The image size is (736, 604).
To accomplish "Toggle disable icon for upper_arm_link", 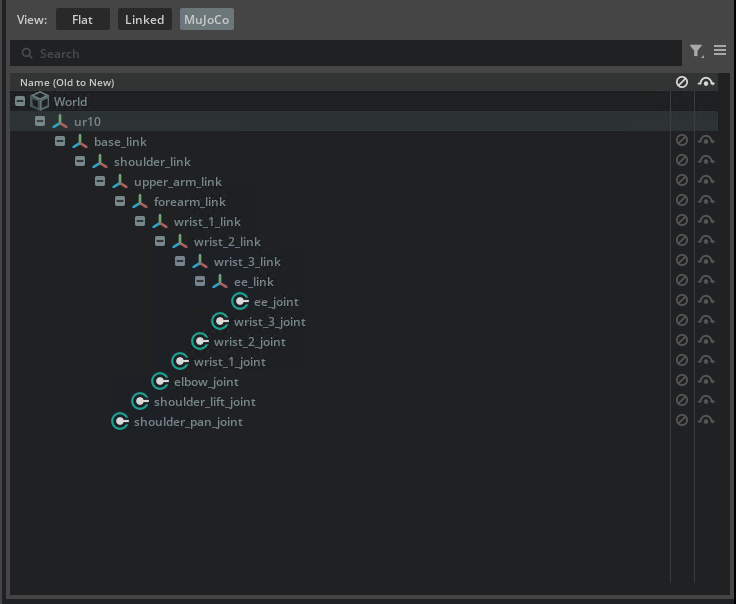I will coord(682,181).
